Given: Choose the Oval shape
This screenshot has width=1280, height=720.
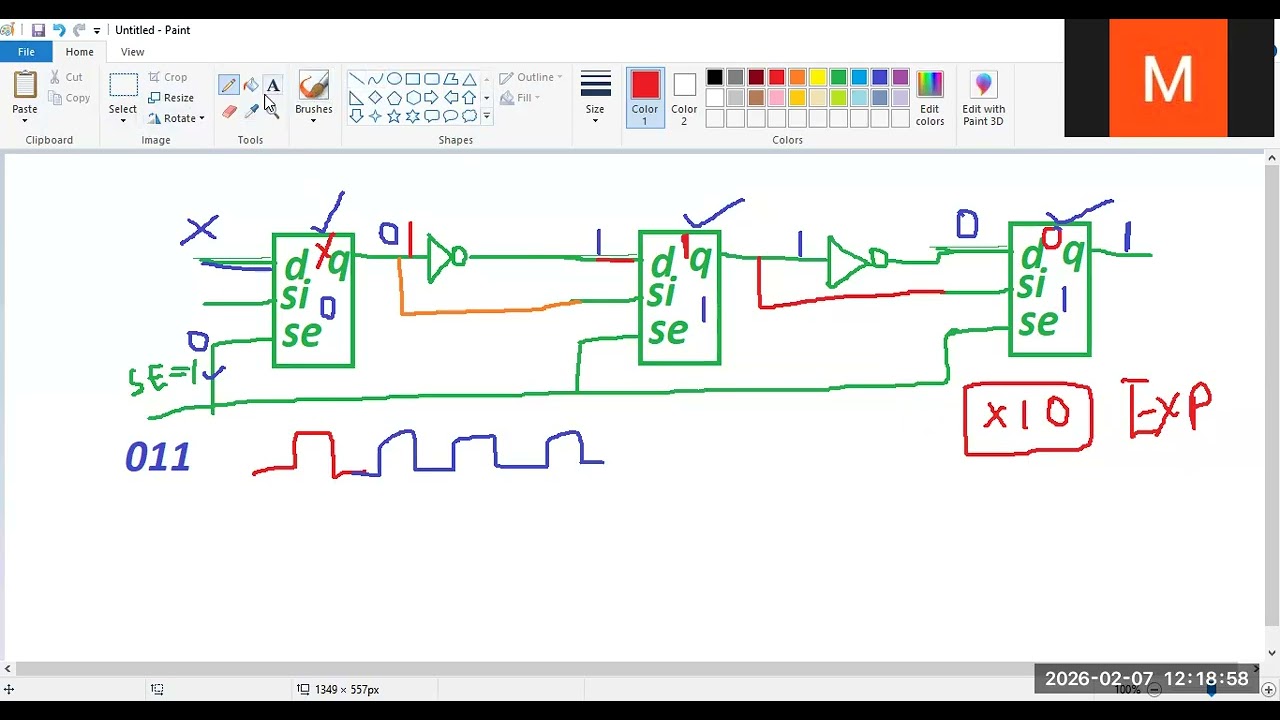Looking at the screenshot, I should 394,79.
